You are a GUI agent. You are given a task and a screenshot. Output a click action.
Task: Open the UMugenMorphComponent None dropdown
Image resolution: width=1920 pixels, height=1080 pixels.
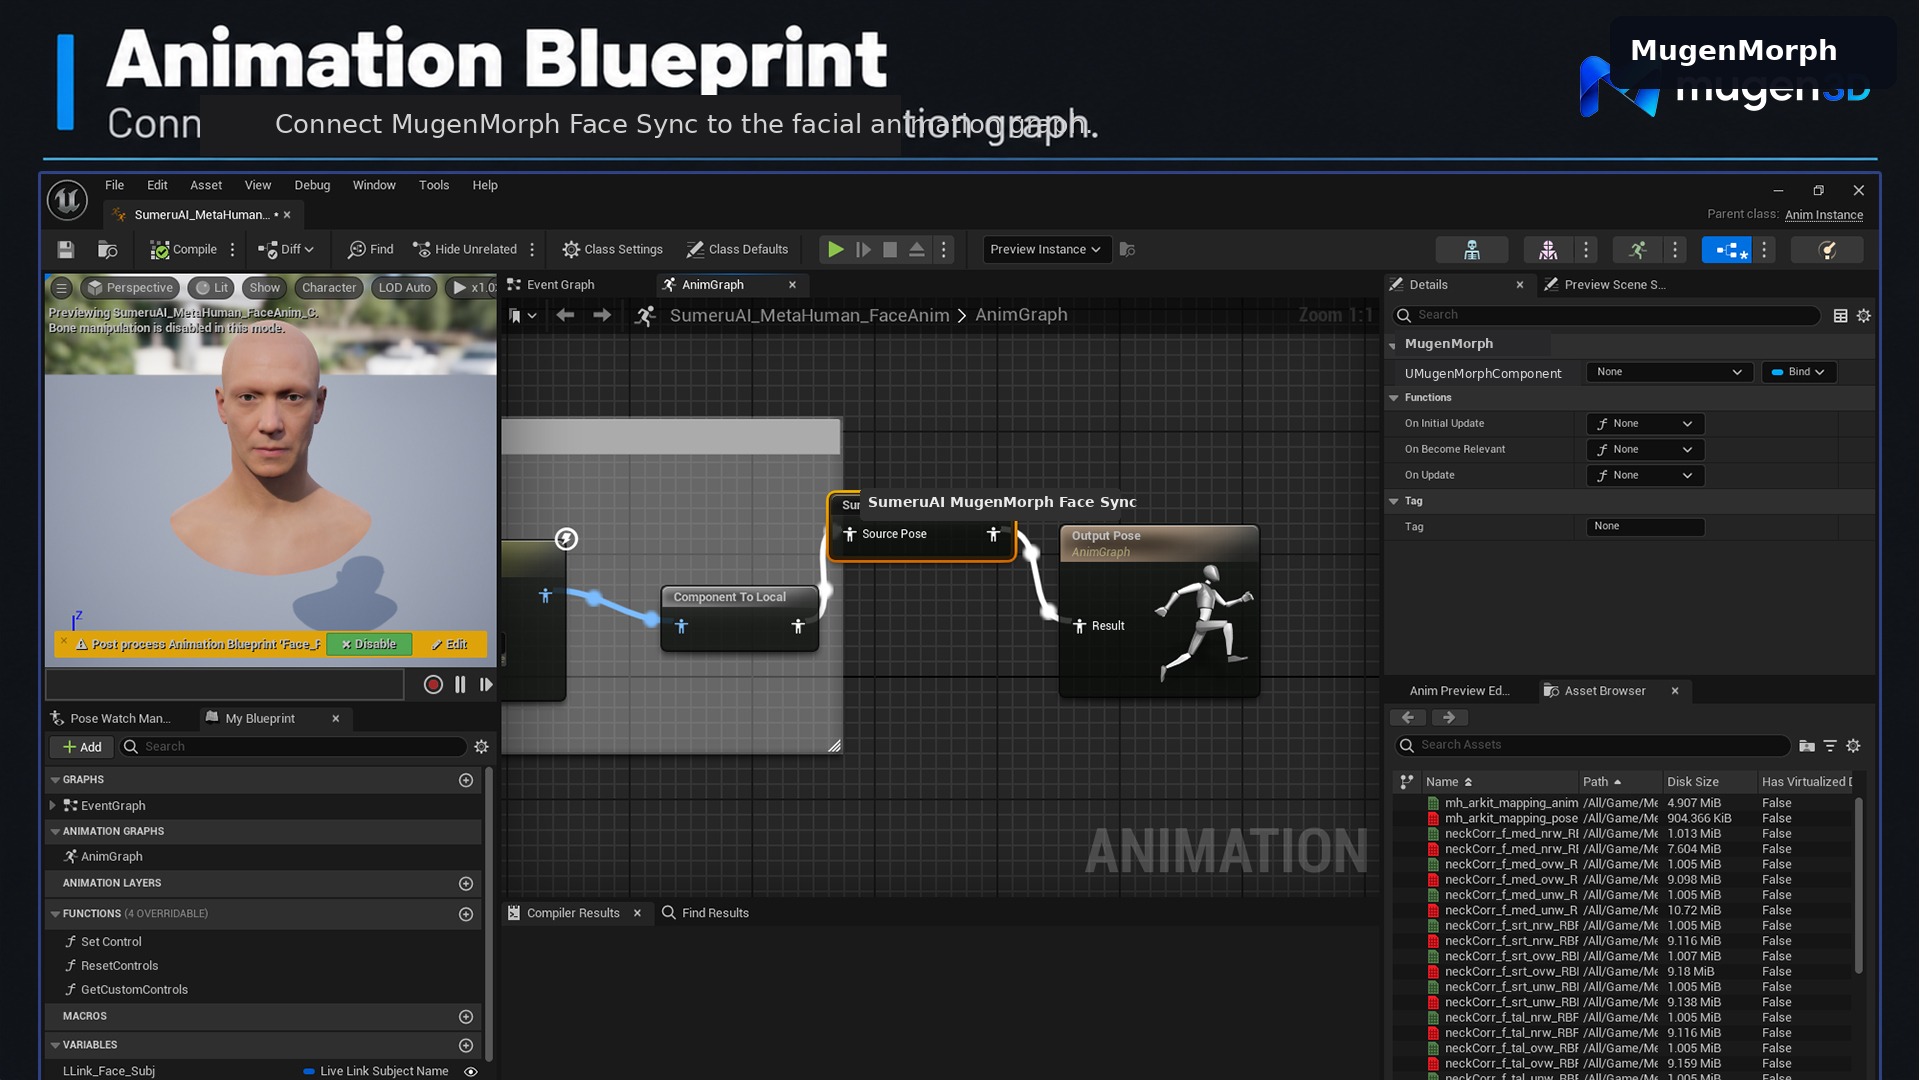[1668, 372]
